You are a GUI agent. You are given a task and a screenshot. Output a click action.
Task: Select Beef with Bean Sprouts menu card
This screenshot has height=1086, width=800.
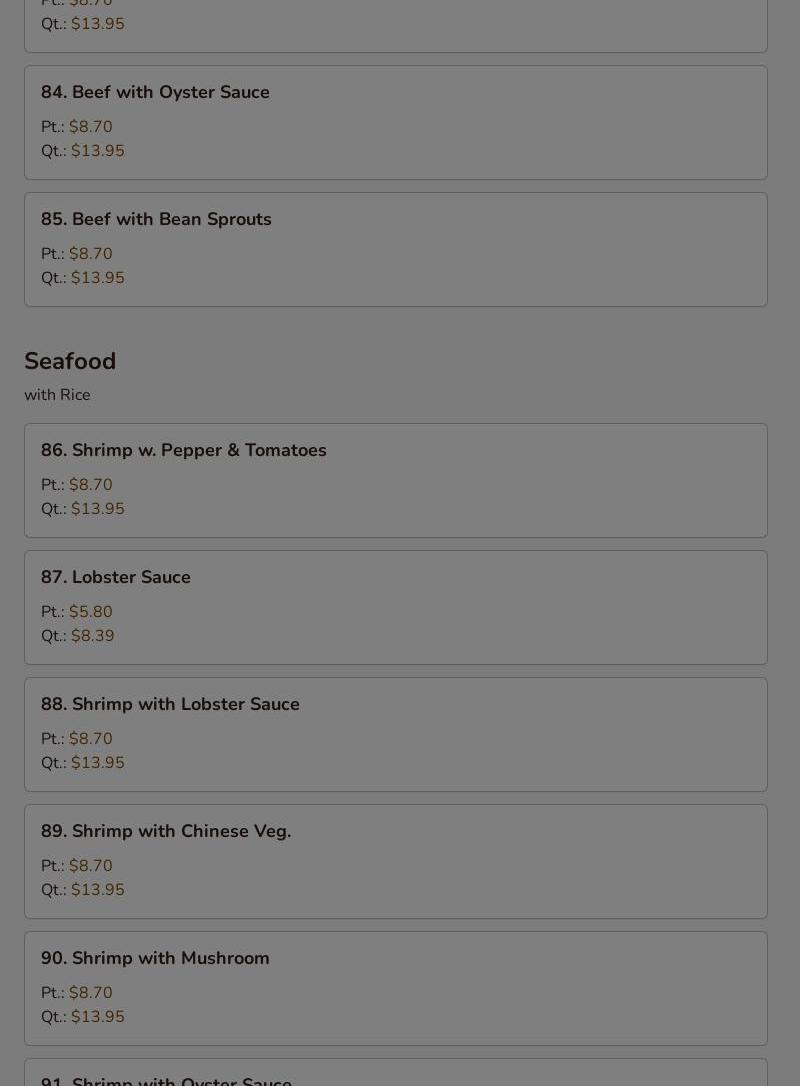(395, 249)
